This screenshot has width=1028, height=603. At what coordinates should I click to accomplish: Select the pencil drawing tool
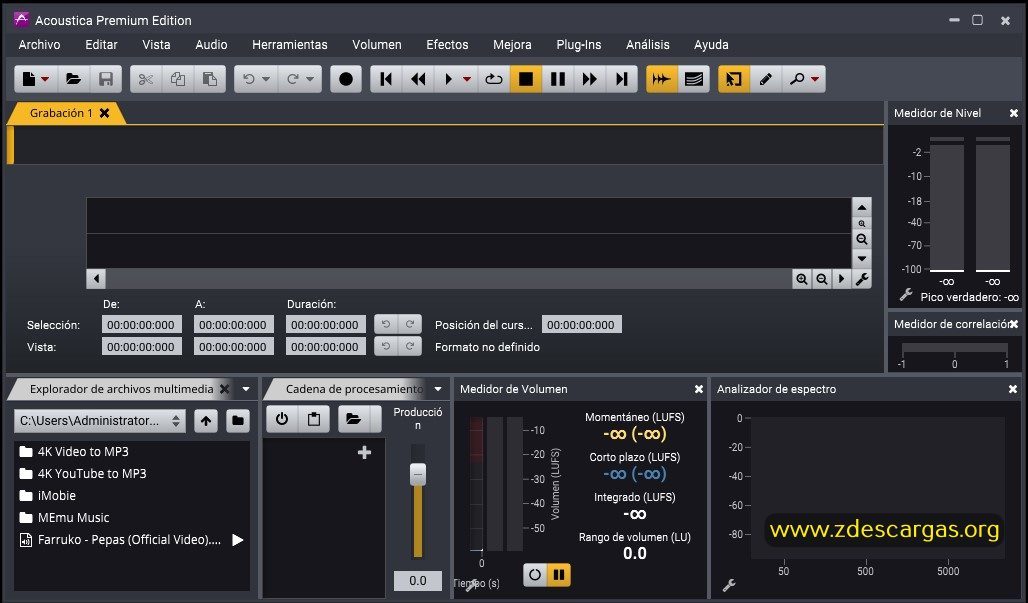[x=766, y=79]
